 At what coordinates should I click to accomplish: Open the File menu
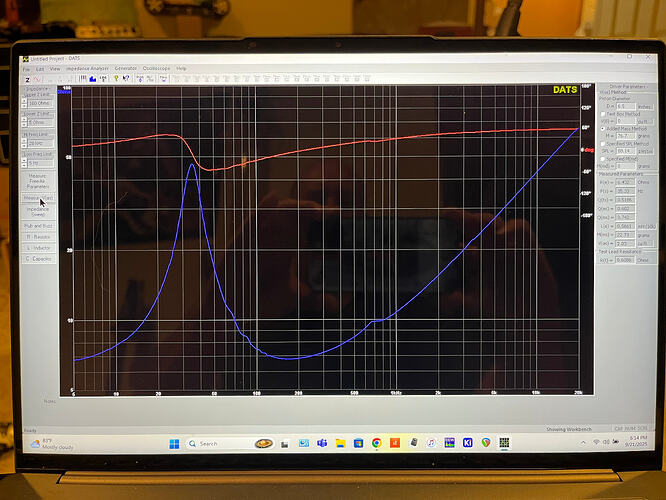(27, 69)
